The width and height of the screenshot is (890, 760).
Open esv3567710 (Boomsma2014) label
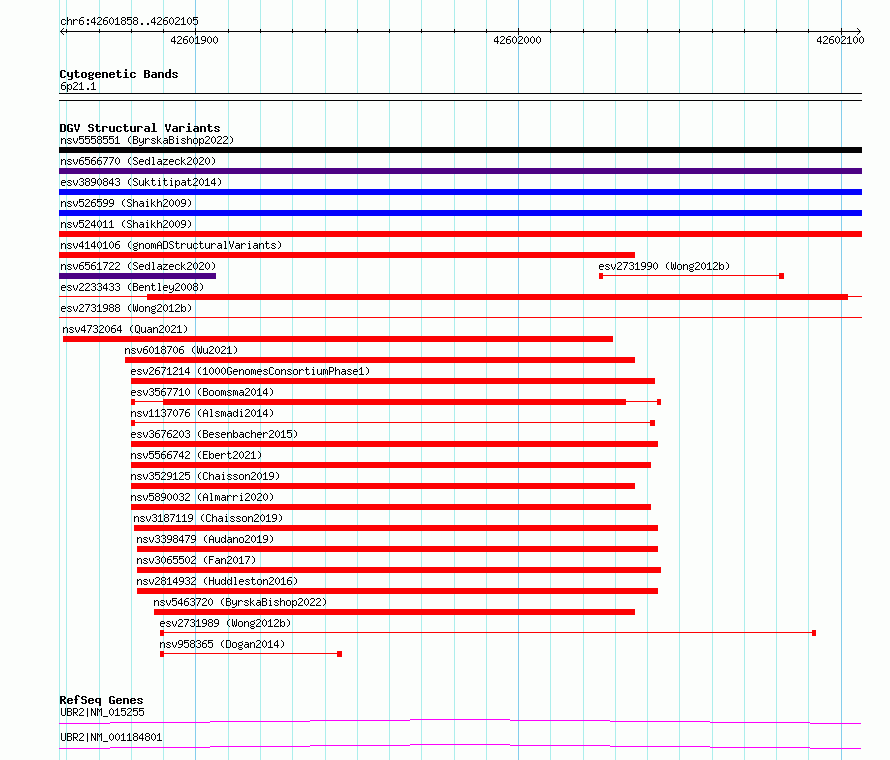pos(202,392)
